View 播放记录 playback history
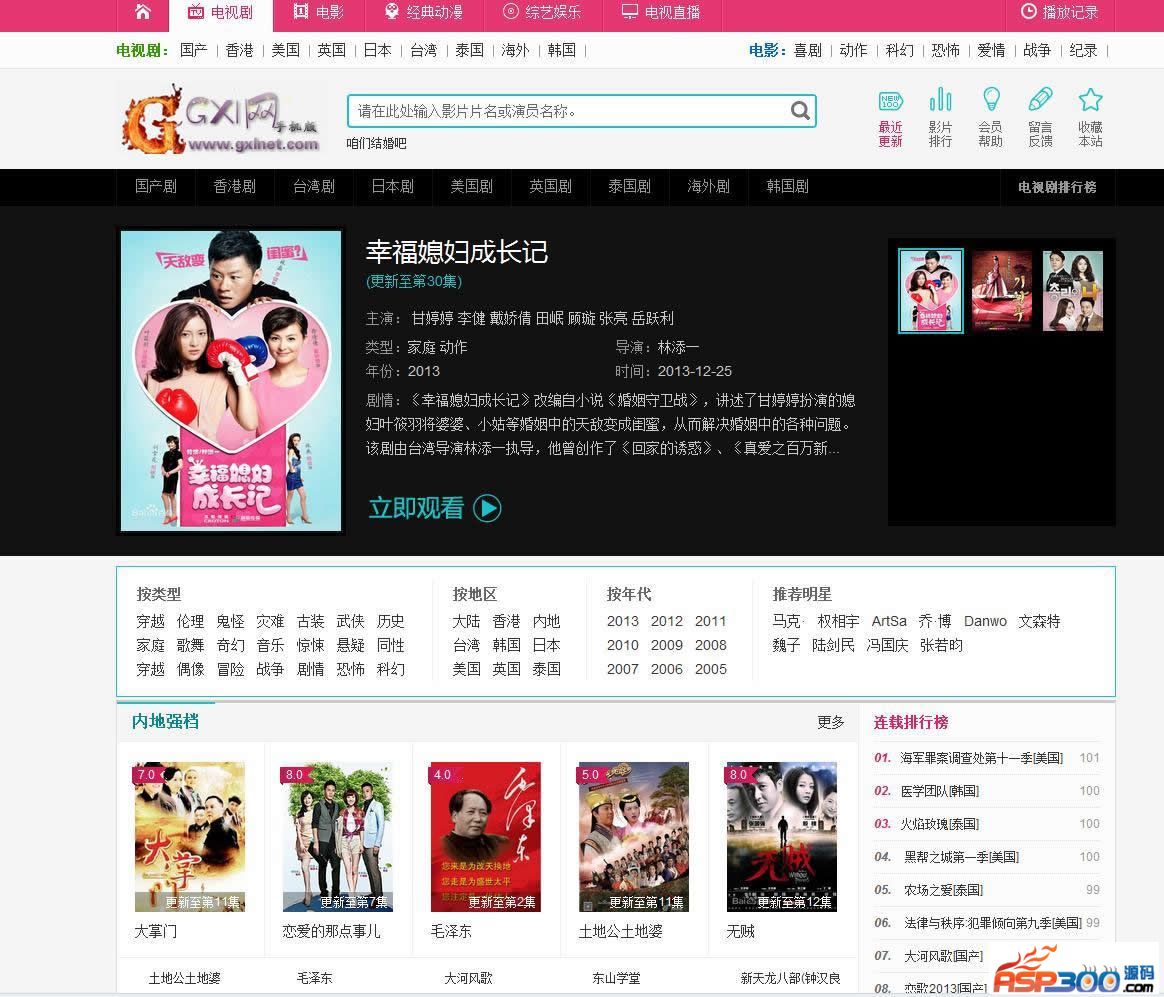This screenshot has height=997, width=1164. [x=1059, y=13]
